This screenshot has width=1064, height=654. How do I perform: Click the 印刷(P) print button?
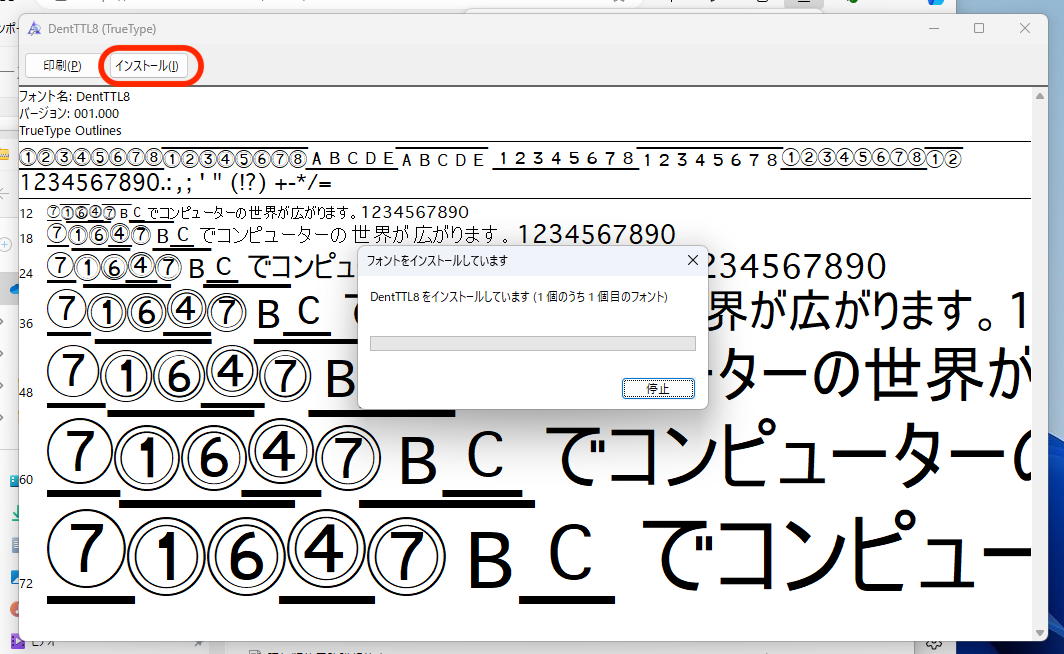[62, 66]
